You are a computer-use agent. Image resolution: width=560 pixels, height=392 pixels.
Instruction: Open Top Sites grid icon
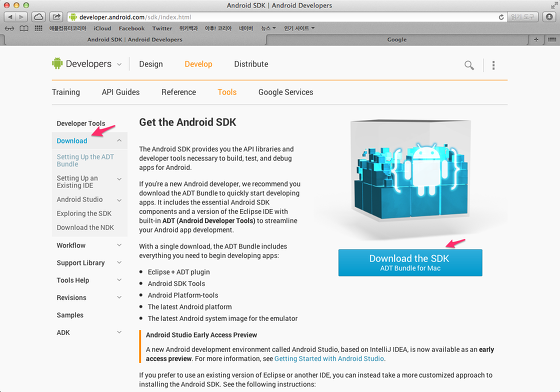(38, 28)
